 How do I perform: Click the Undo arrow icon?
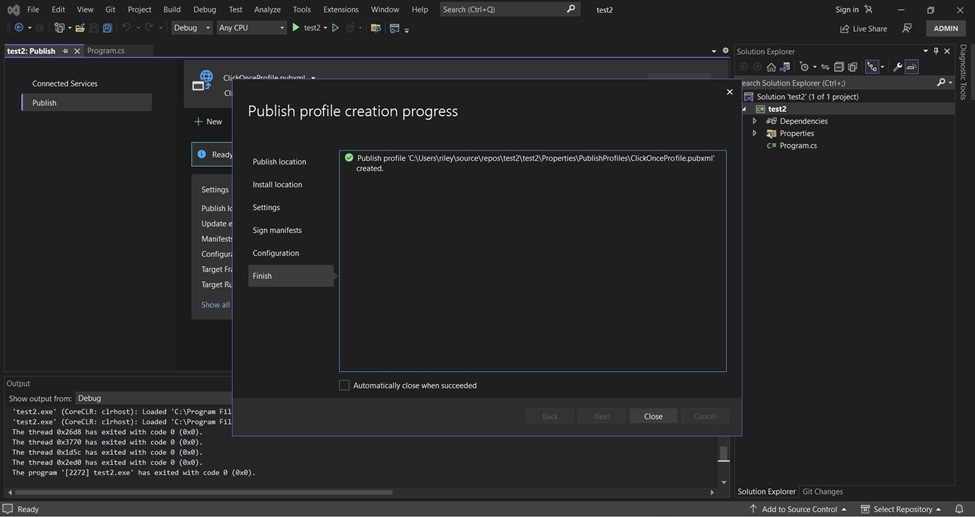pyautogui.click(x=126, y=28)
